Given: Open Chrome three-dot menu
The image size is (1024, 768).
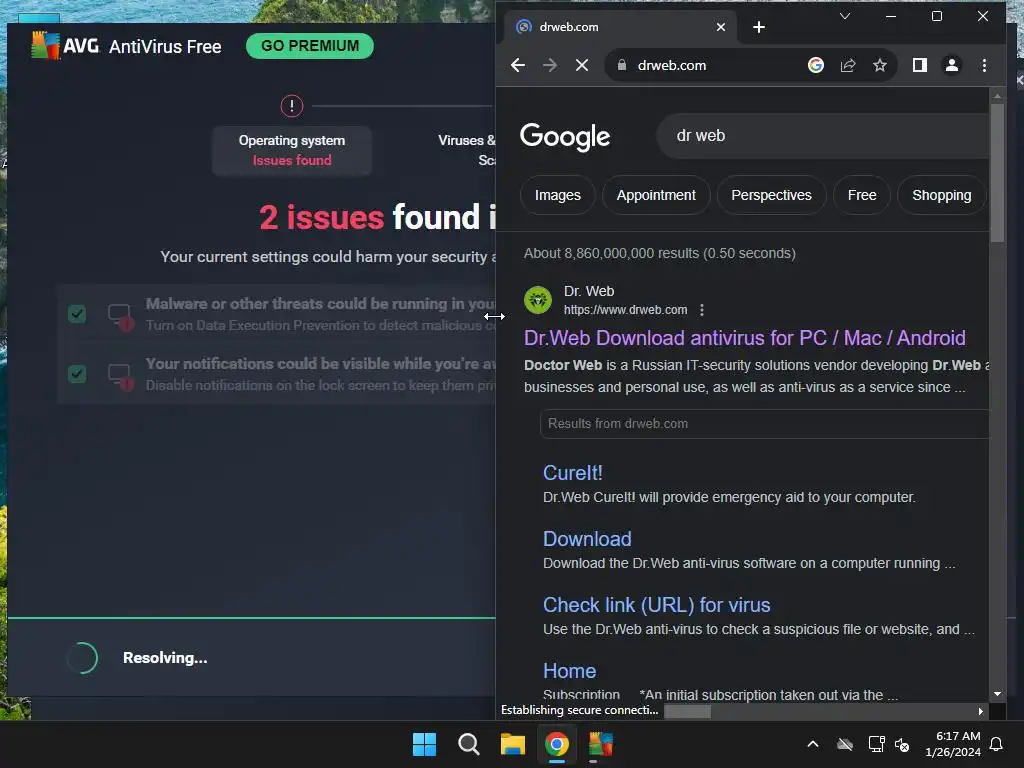Looking at the screenshot, I should (x=984, y=65).
